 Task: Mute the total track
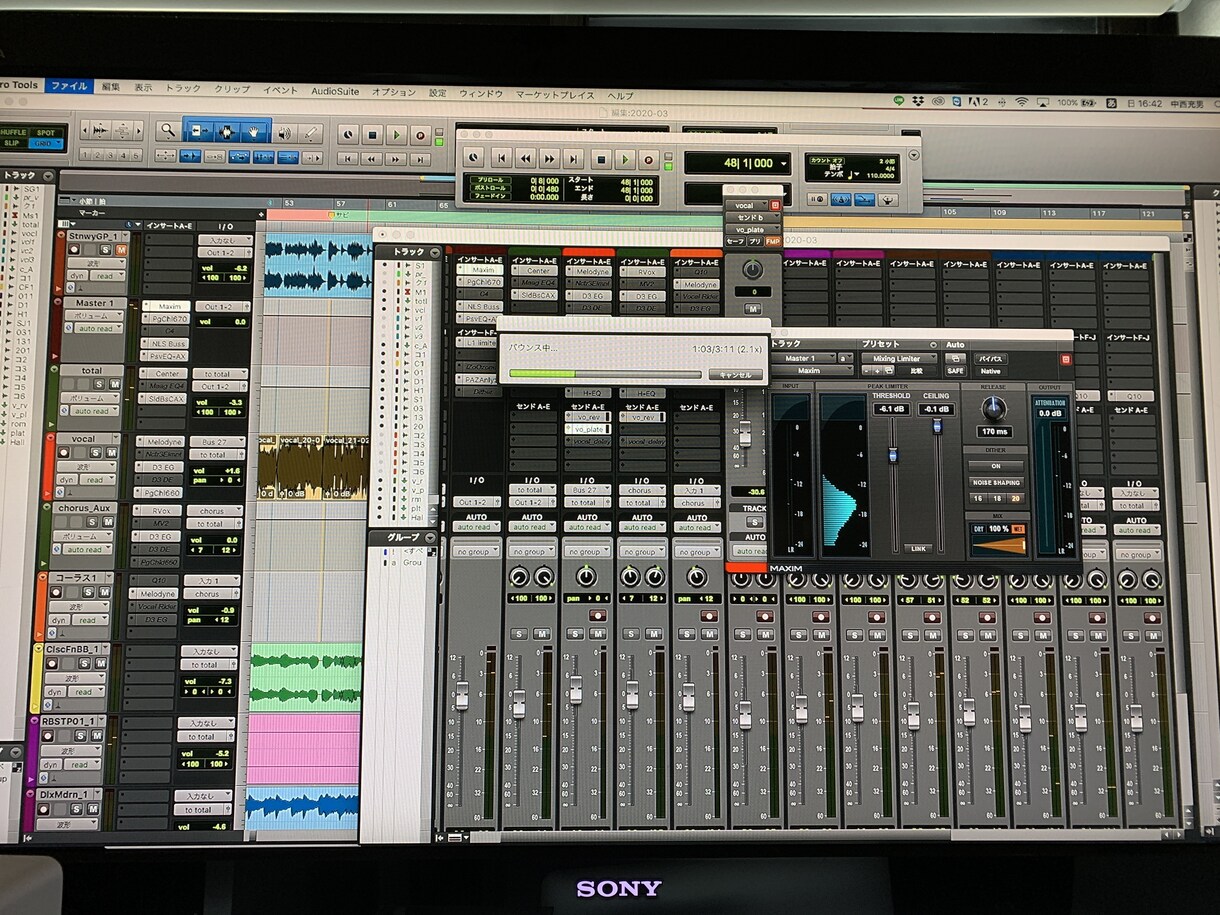click(x=115, y=384)
